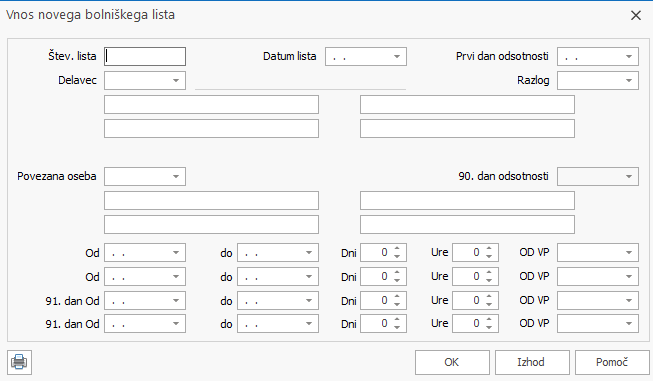Click the printer icon to print the sick leave form

pyautogui.click(x=19, y=362)
